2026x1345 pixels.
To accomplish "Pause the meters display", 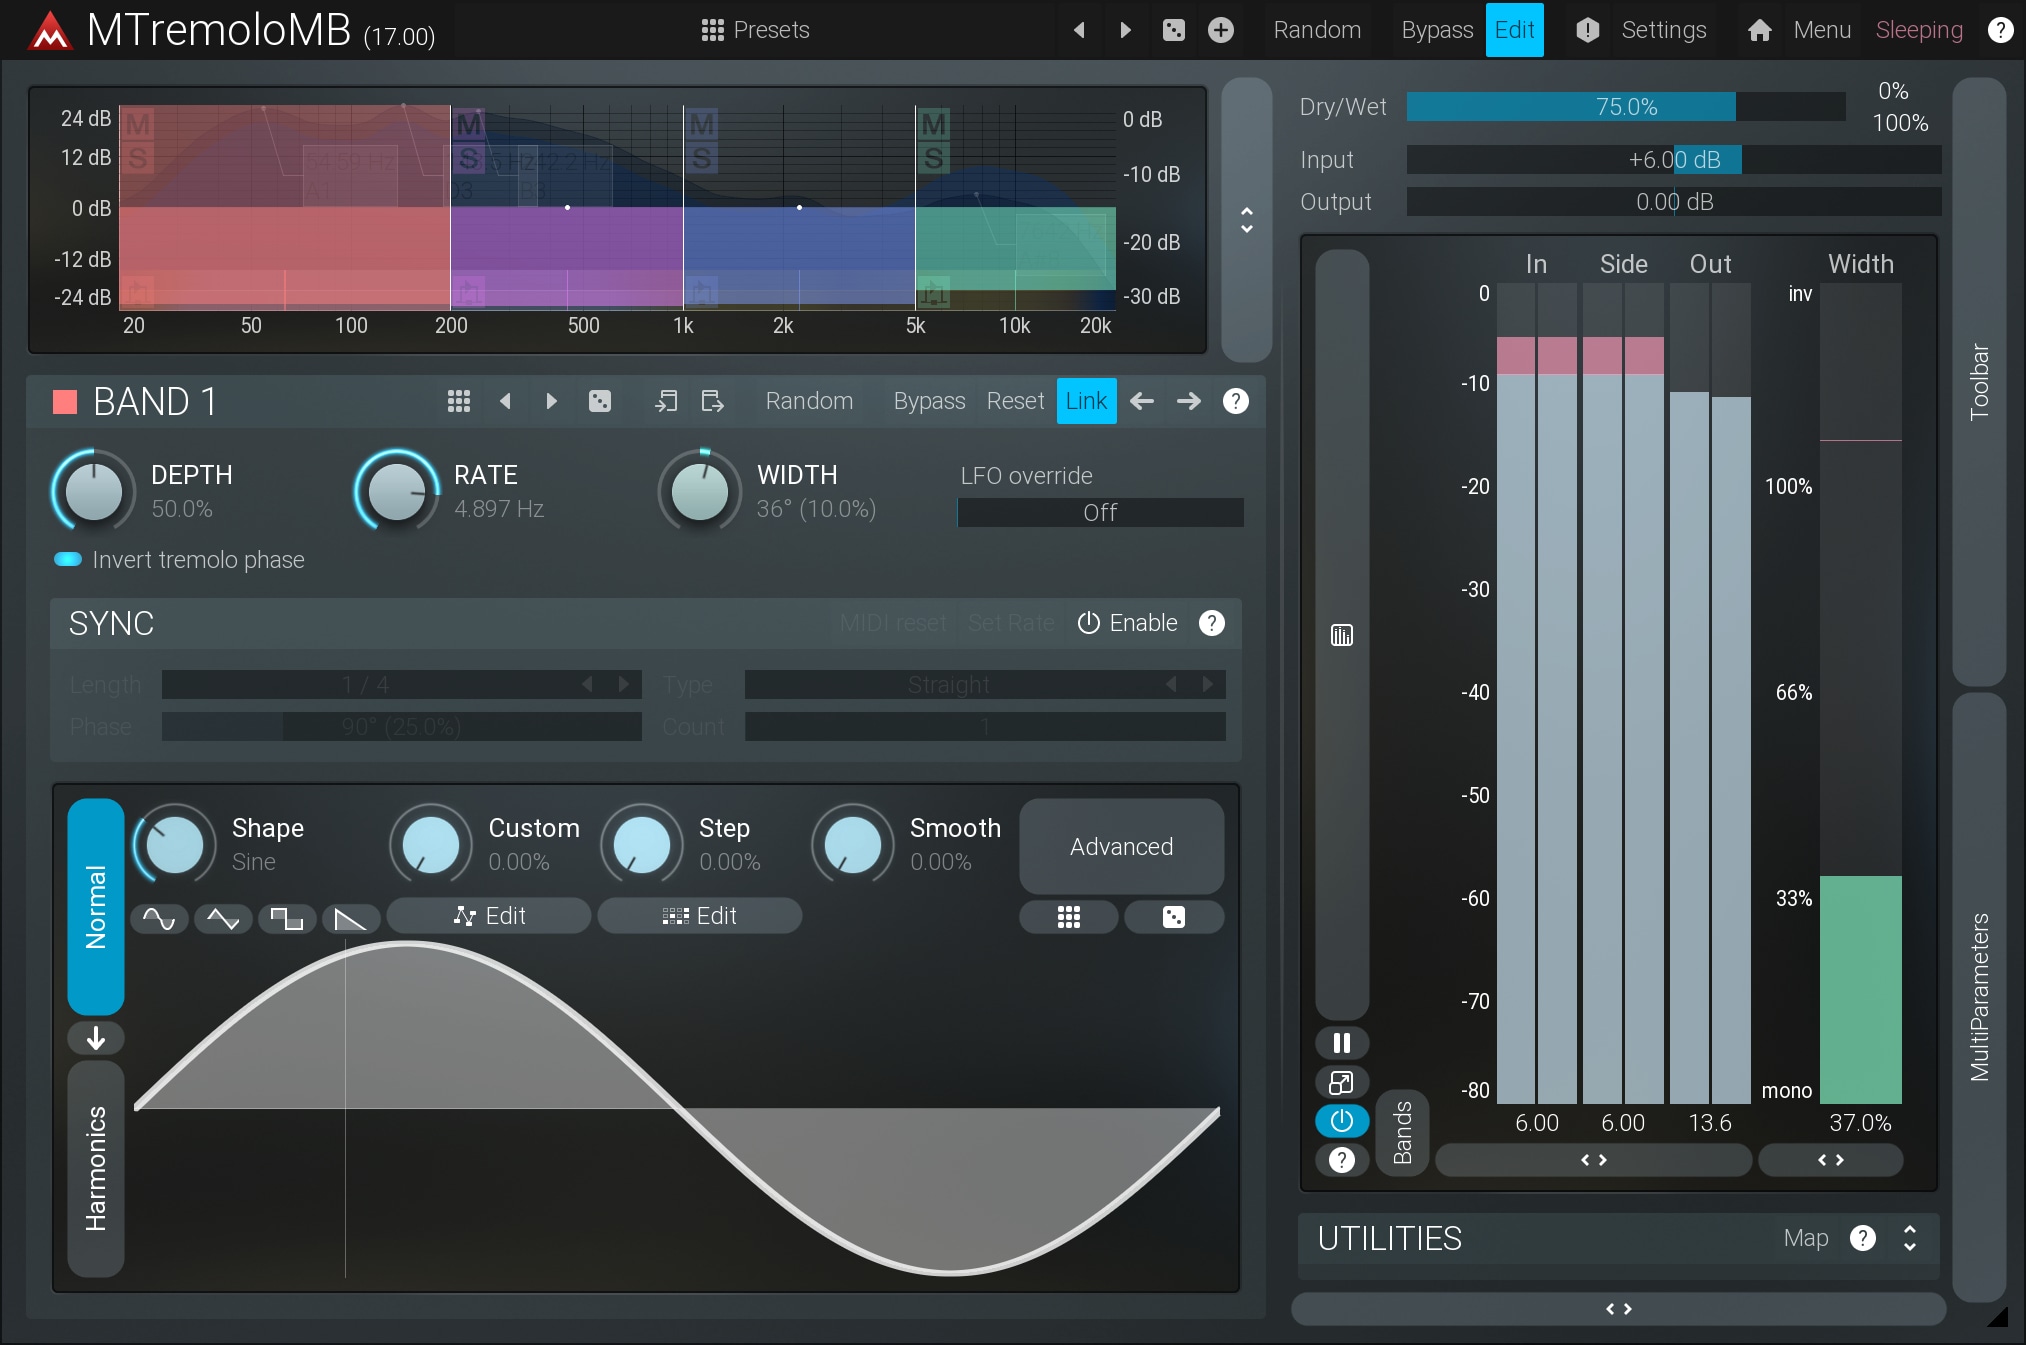I will click(x=1341, y=1043).
